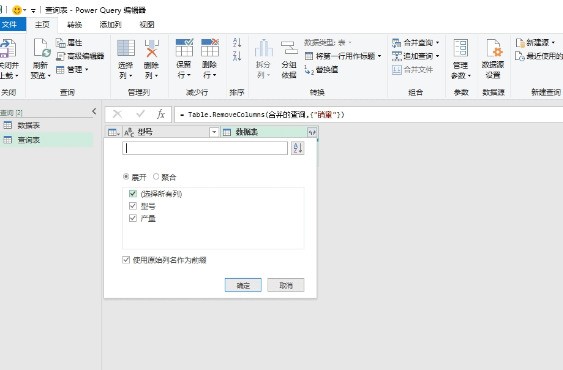Open the quick access toolbar customize arrow

coord(33,10)
